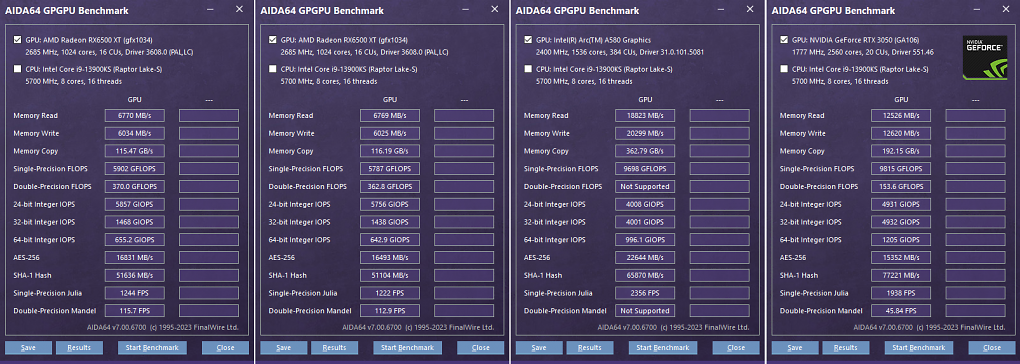Save results in the window showing 5902 GFLOPS
This screenshot has height=364, width=1020.
coord(28,348)
